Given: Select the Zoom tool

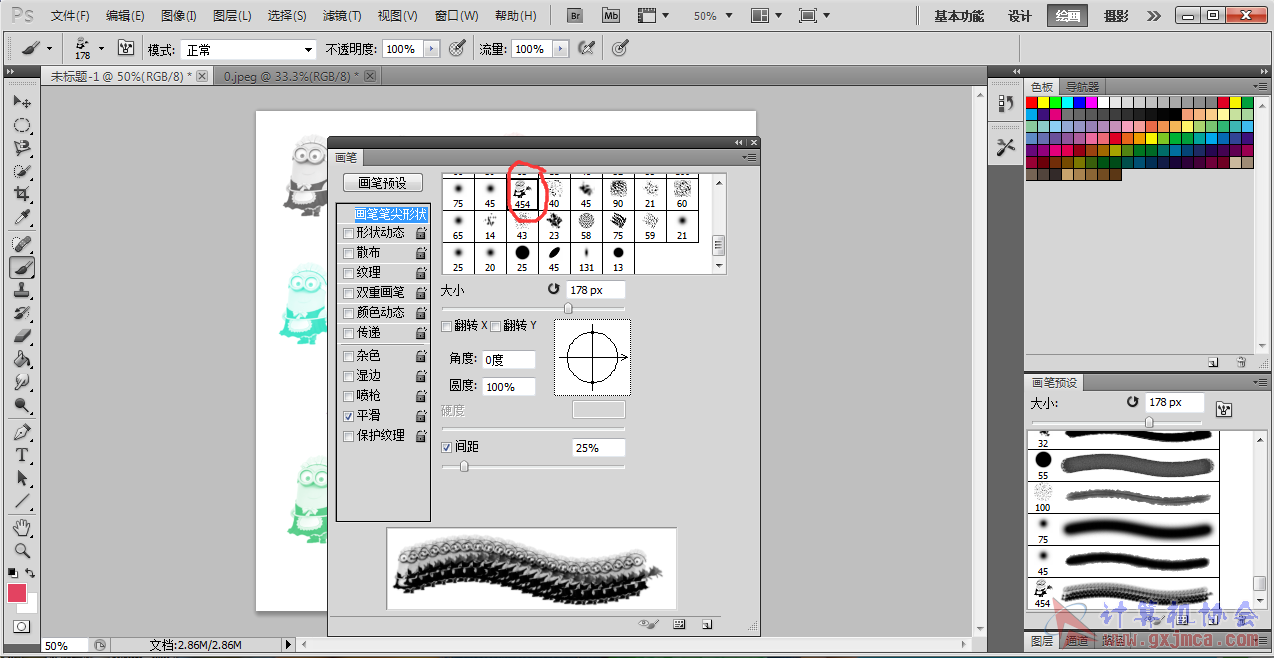Looking at the screenshot, I should (x=21, y=550).
